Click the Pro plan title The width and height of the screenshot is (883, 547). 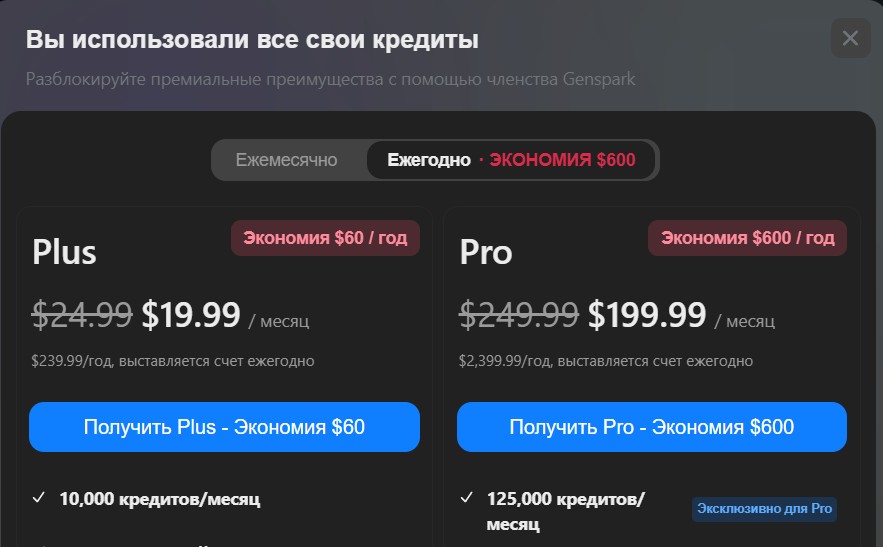(486, 252)
